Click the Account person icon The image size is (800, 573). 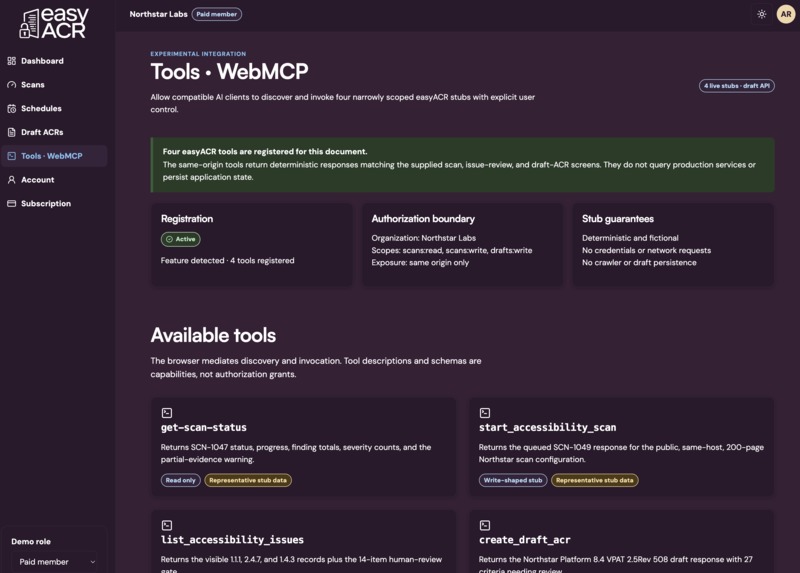tap(12, 180)
